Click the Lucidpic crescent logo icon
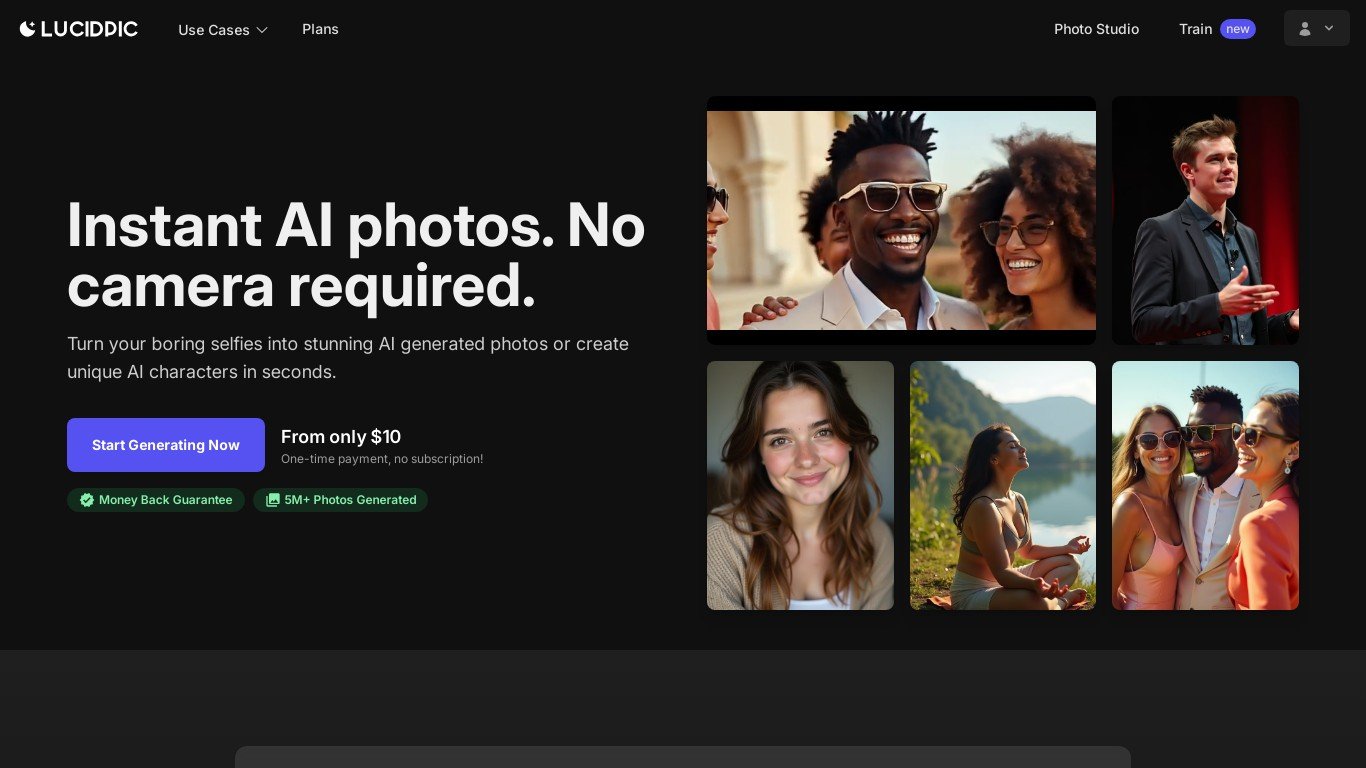The image size is (1366, 768). coord(28,29)
